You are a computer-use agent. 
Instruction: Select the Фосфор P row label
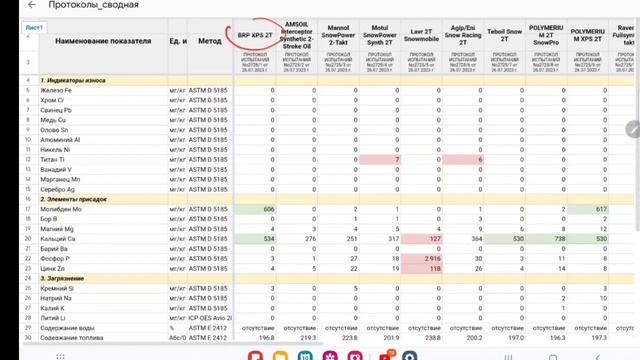pyautogui.click(x=55, y=258)
